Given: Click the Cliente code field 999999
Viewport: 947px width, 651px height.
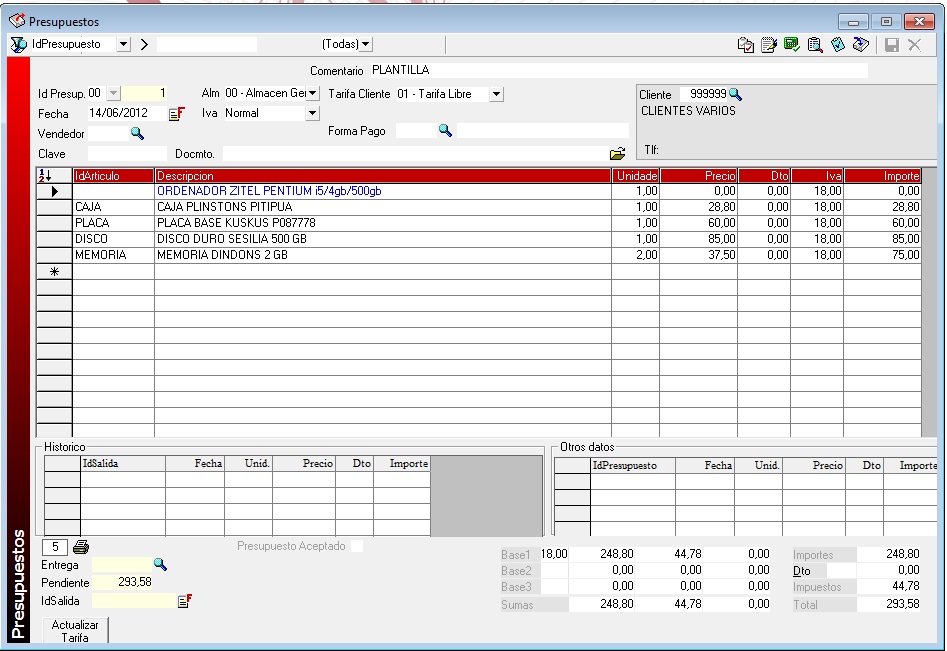Looking at the screenshot, I should point(704,94).
